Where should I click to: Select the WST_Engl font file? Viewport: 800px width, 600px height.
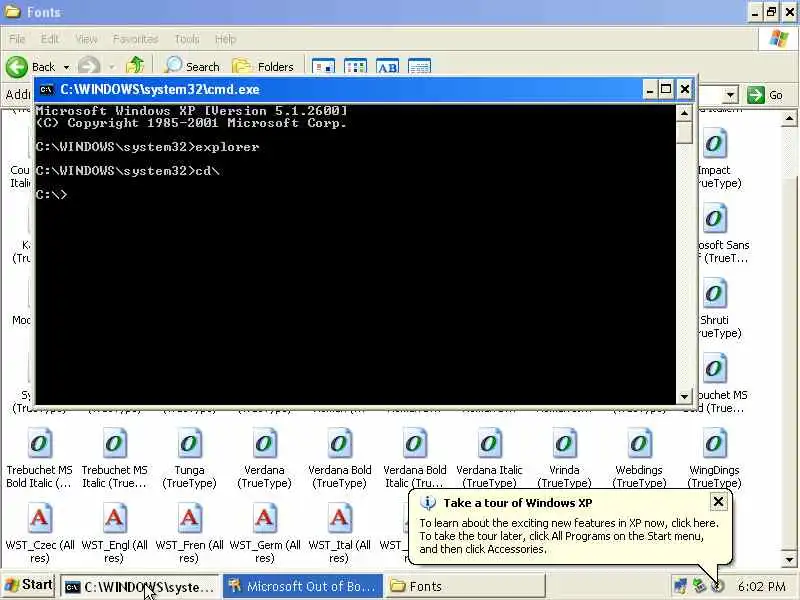(x=114, y=519)
